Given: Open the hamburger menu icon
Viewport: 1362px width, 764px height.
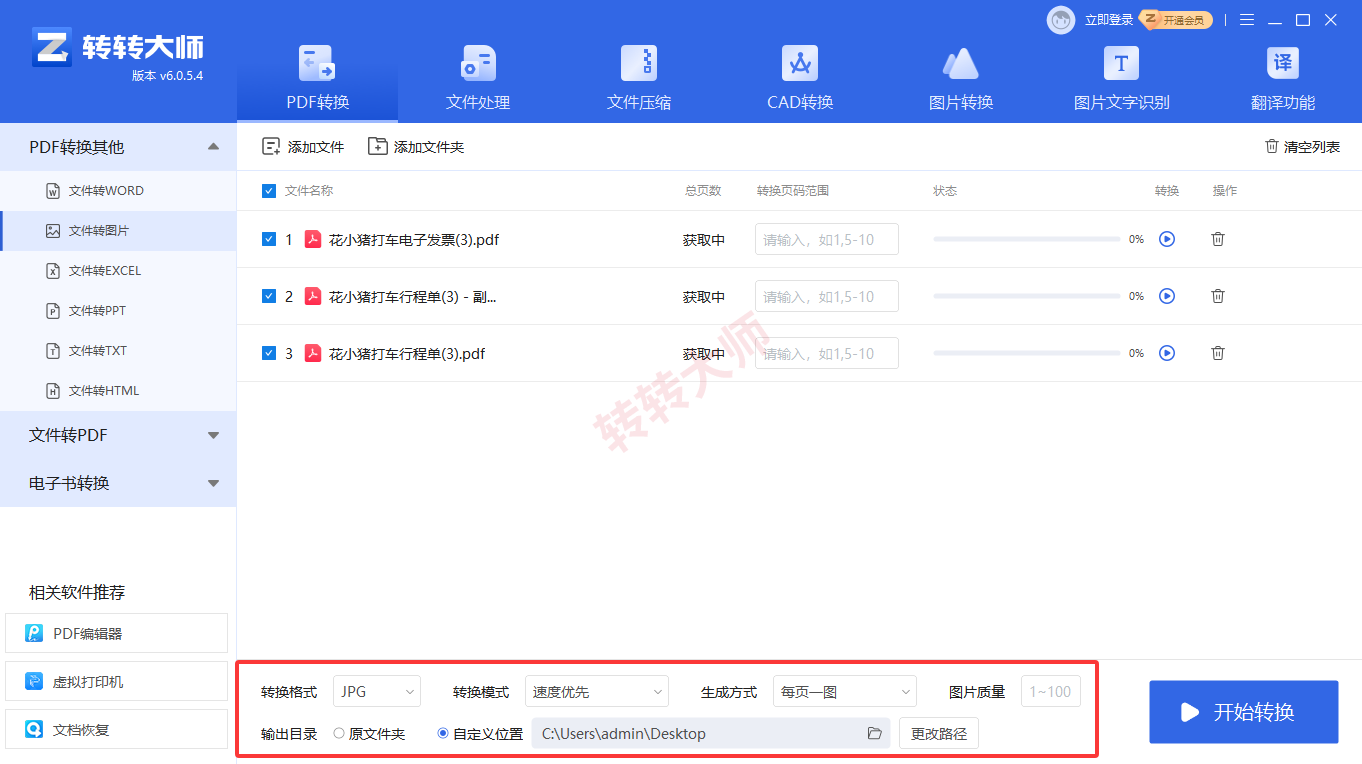Looking at the screenshot, I should click(x=1247, y=20).
